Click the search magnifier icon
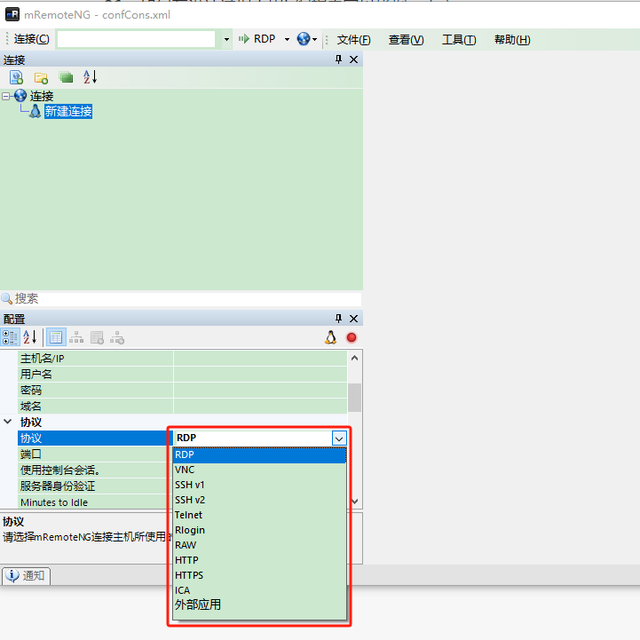Viewport: 640px width, 640px height. (x=7, y=298)
